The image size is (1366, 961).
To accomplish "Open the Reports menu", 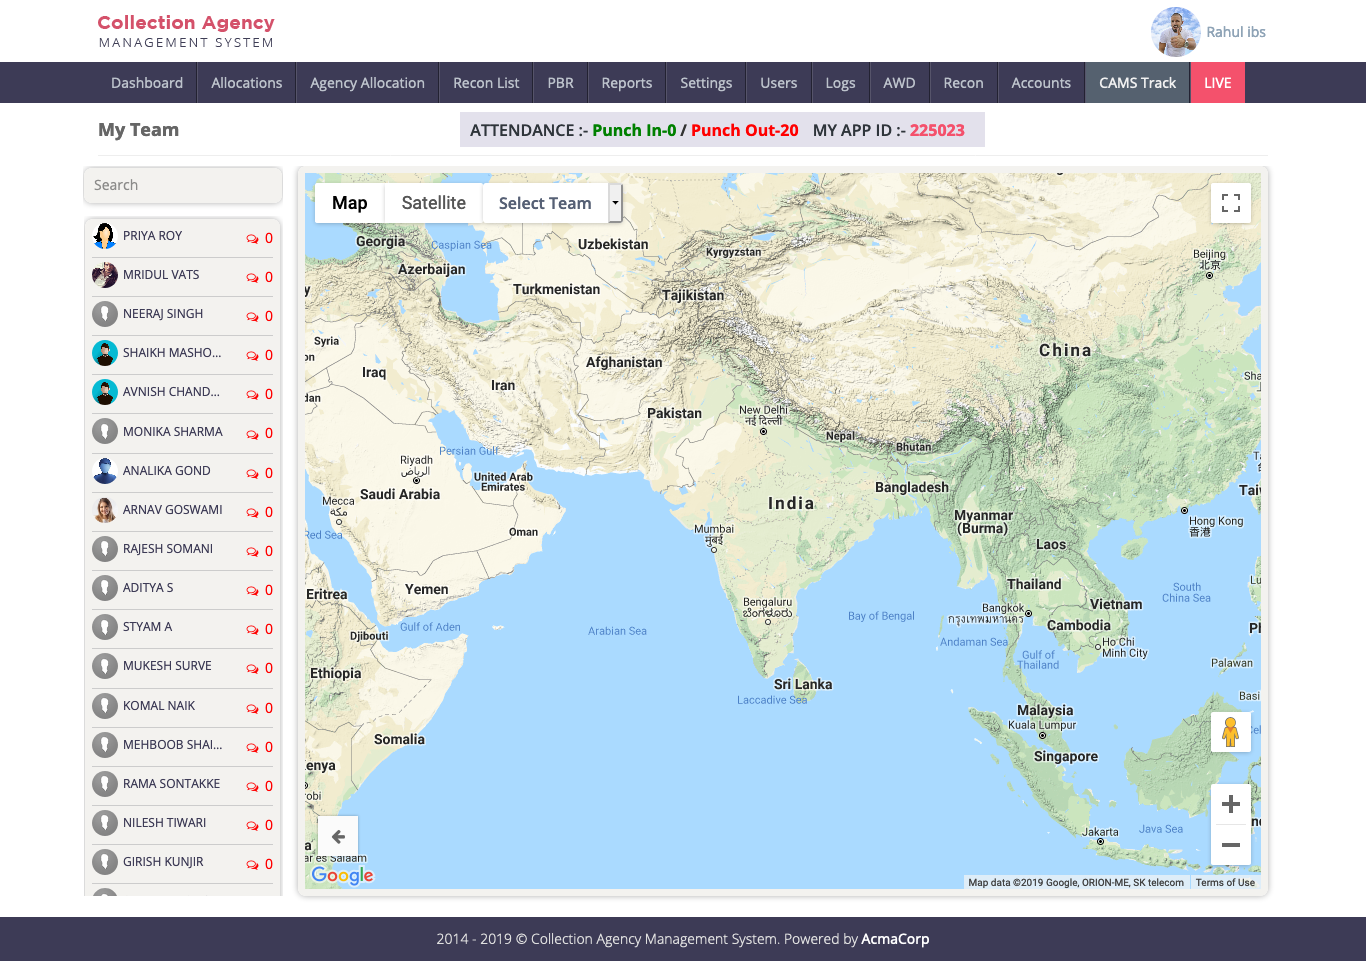I will pyautogui.click(x=626, y=83).
